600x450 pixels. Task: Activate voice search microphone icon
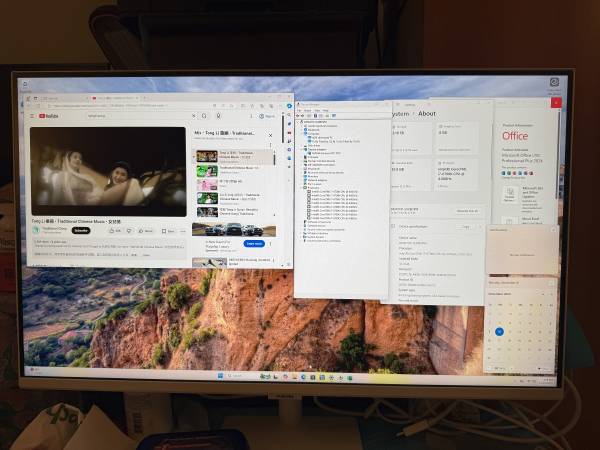pos(217,116)
